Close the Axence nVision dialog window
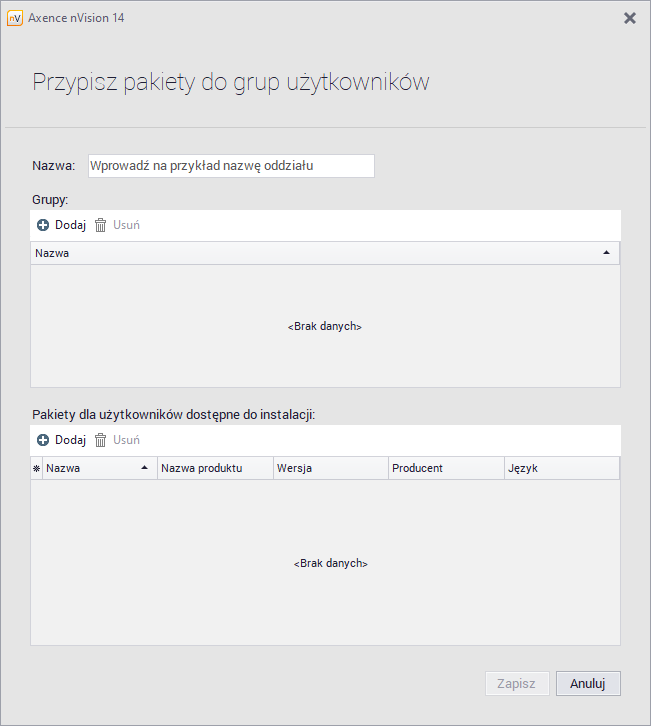 coord(630,18)
